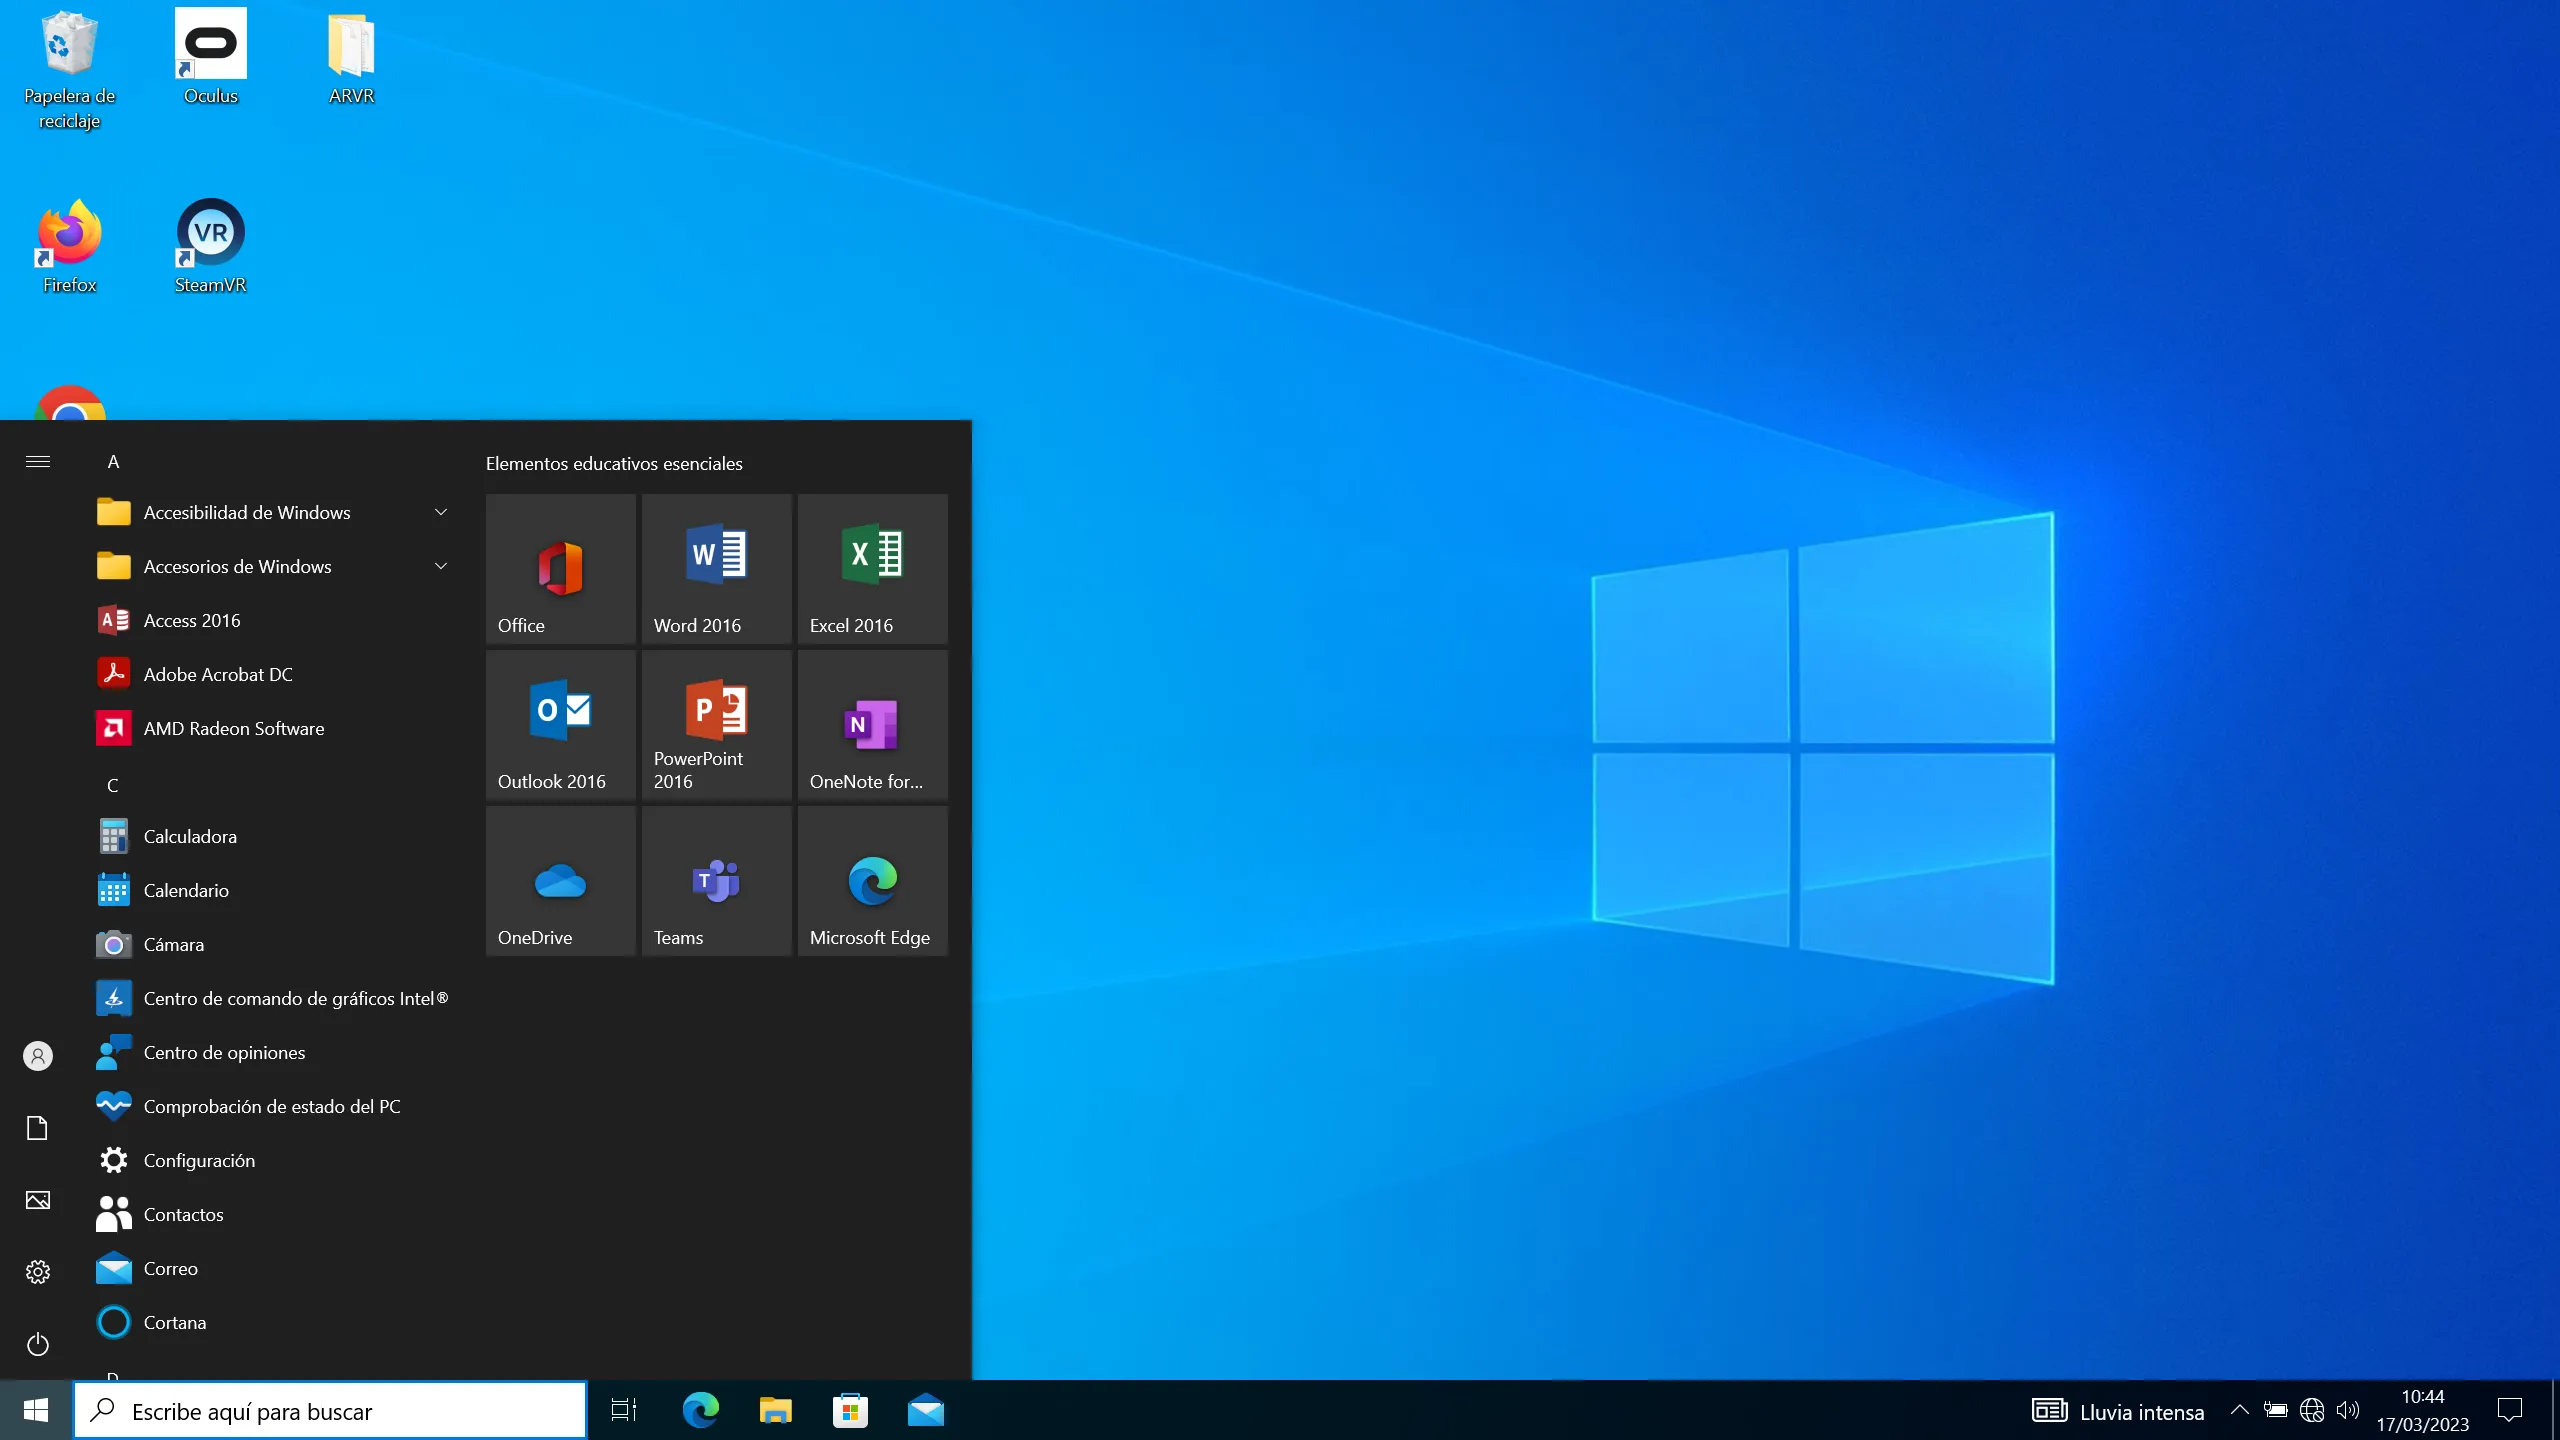Open the Contactos app

click(x=272, y=1214)
